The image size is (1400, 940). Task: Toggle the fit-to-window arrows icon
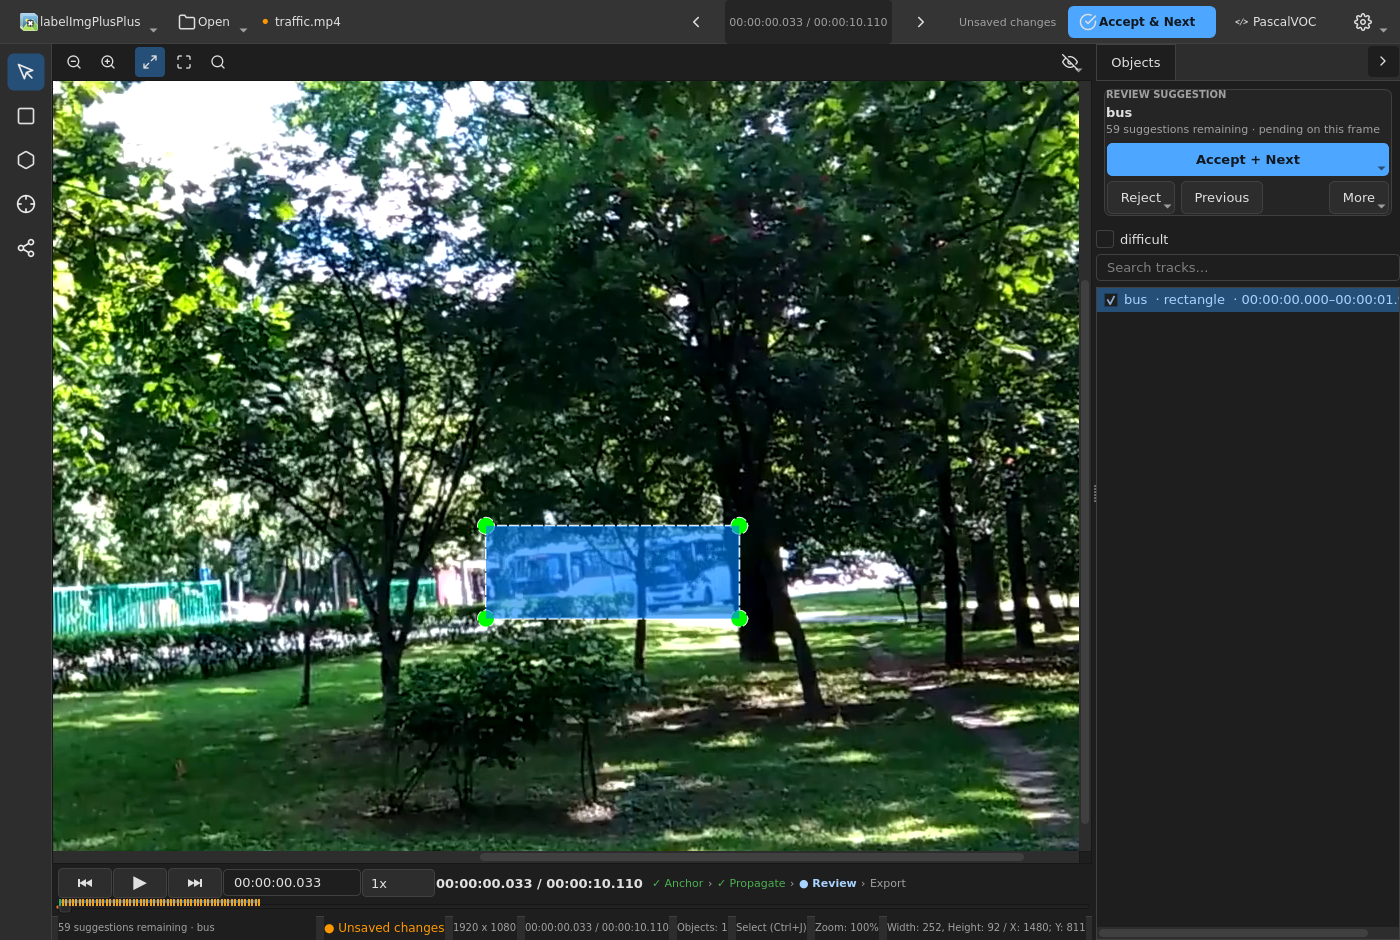pos(150,62)
